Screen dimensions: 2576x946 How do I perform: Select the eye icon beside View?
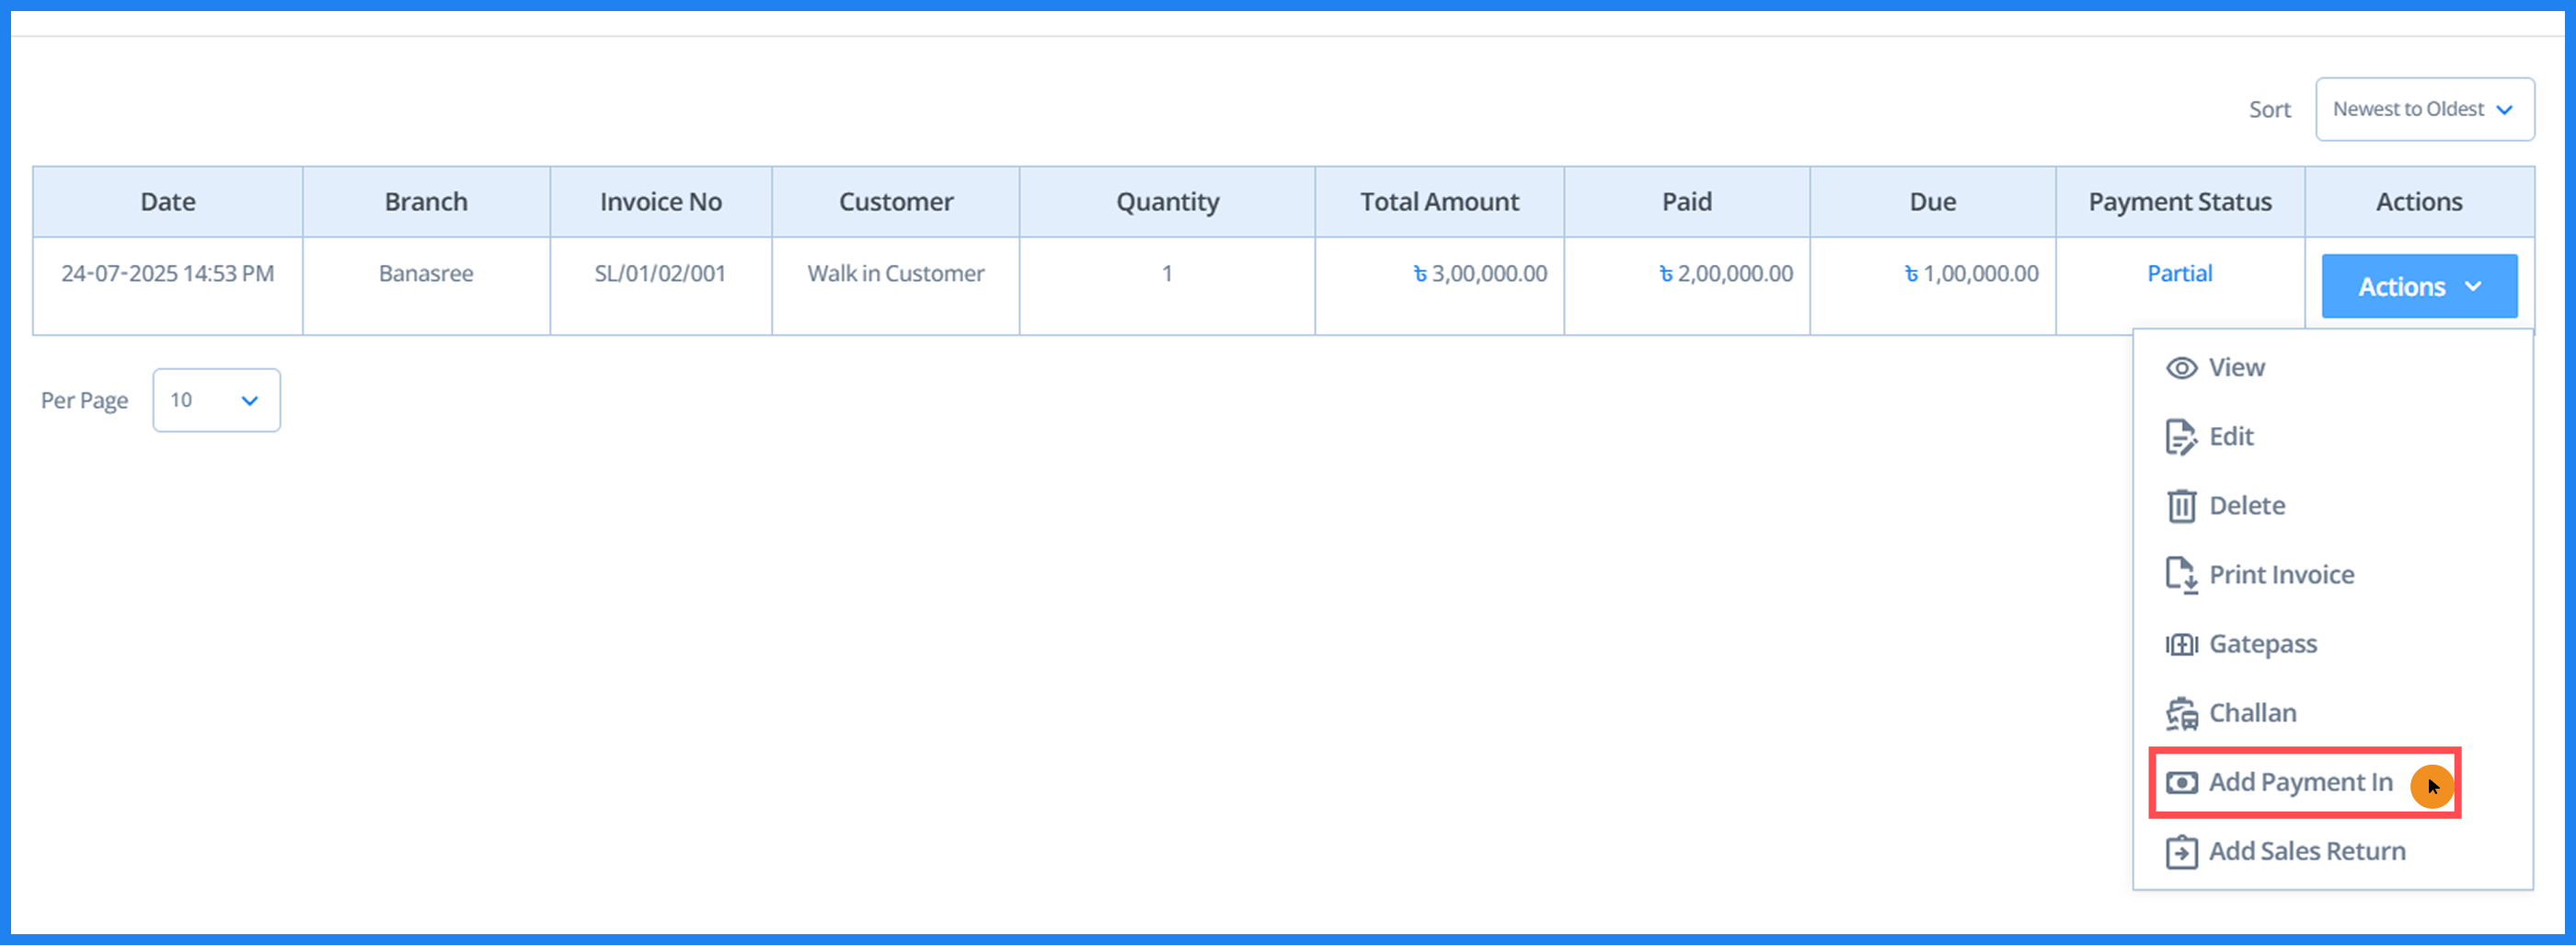pyautogui.click(x=2182, y=367)
